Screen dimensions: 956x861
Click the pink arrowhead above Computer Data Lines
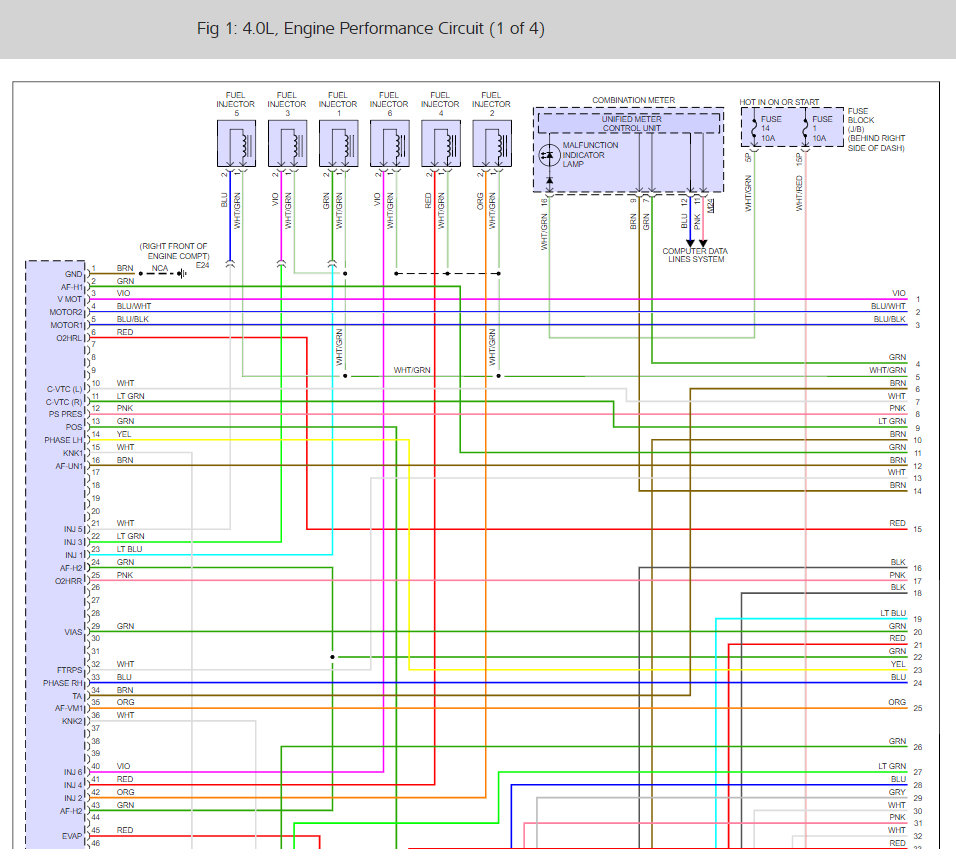click(703, 243)
